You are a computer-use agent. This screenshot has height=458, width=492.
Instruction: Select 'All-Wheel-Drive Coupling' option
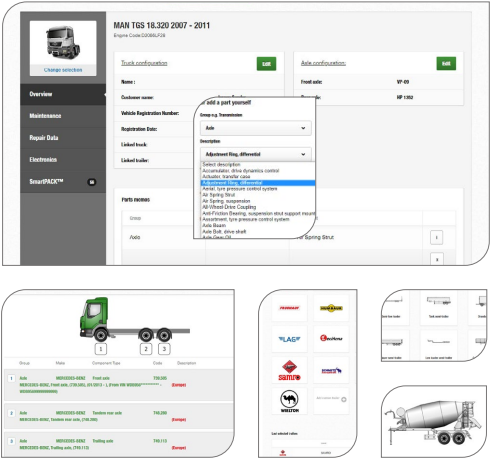[x=229, y=207]
